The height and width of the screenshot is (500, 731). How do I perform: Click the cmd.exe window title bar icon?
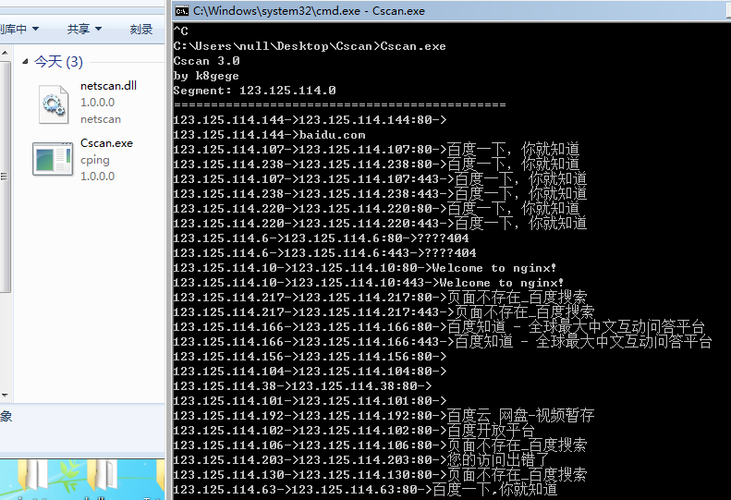click(x=182, y=11)
